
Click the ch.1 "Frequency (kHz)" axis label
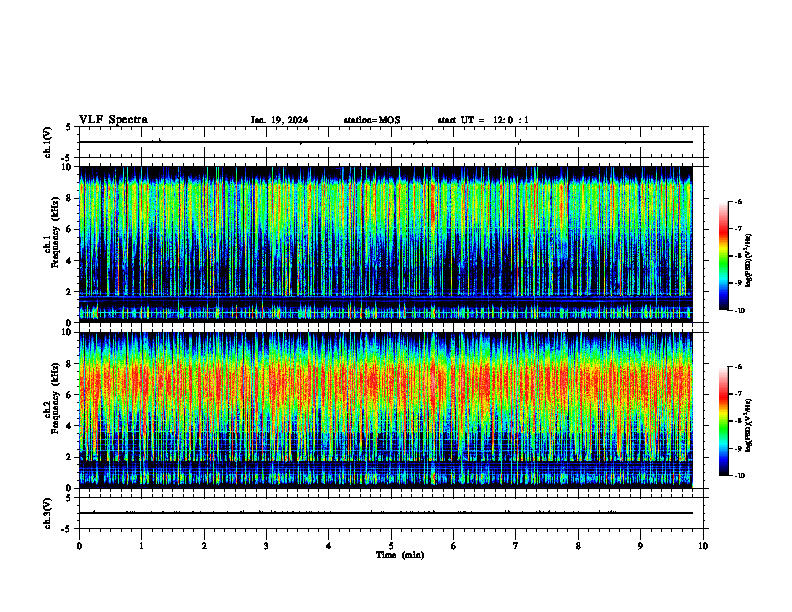click(55, 233)
